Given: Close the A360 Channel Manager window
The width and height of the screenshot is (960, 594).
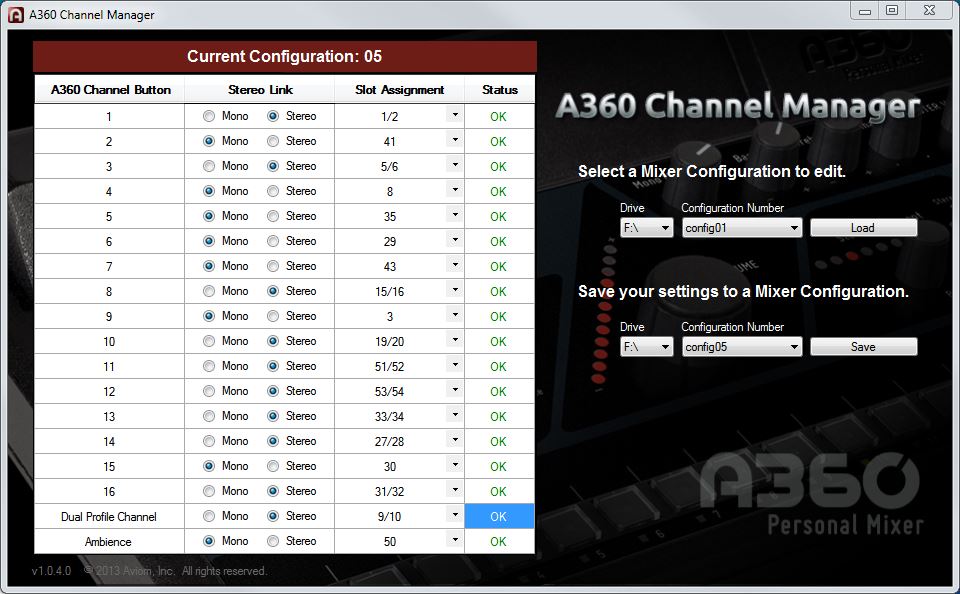Looking at the screenshot, I should (929, 10).
